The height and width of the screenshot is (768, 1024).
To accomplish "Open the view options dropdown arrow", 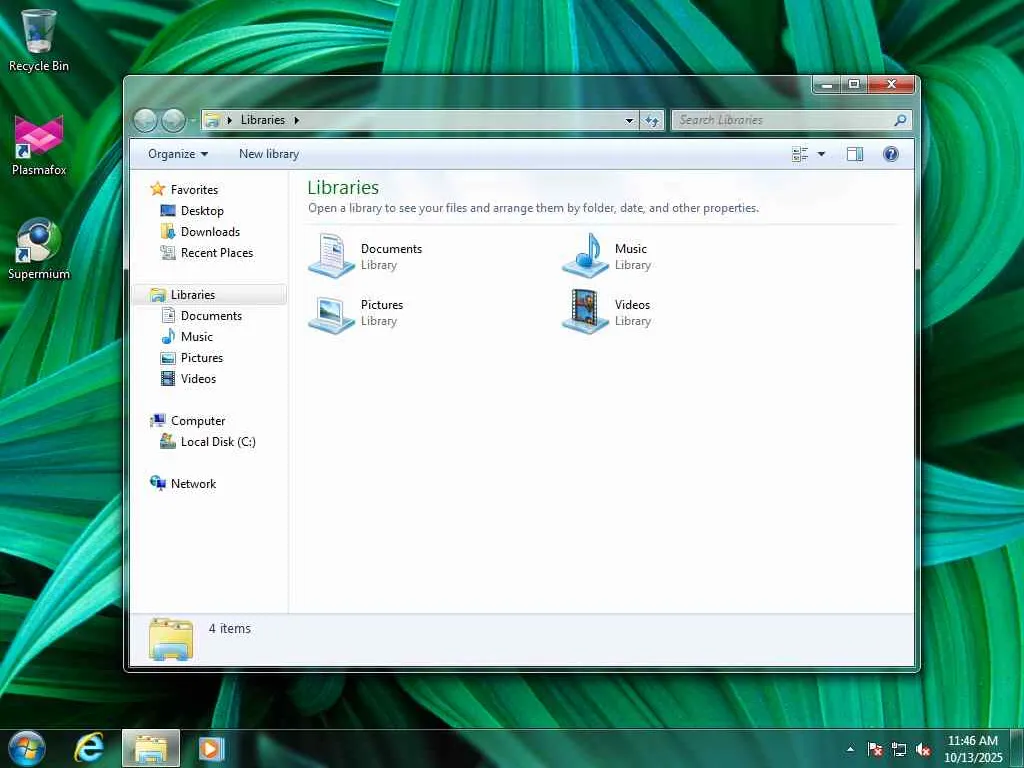I will pos(822,154).
